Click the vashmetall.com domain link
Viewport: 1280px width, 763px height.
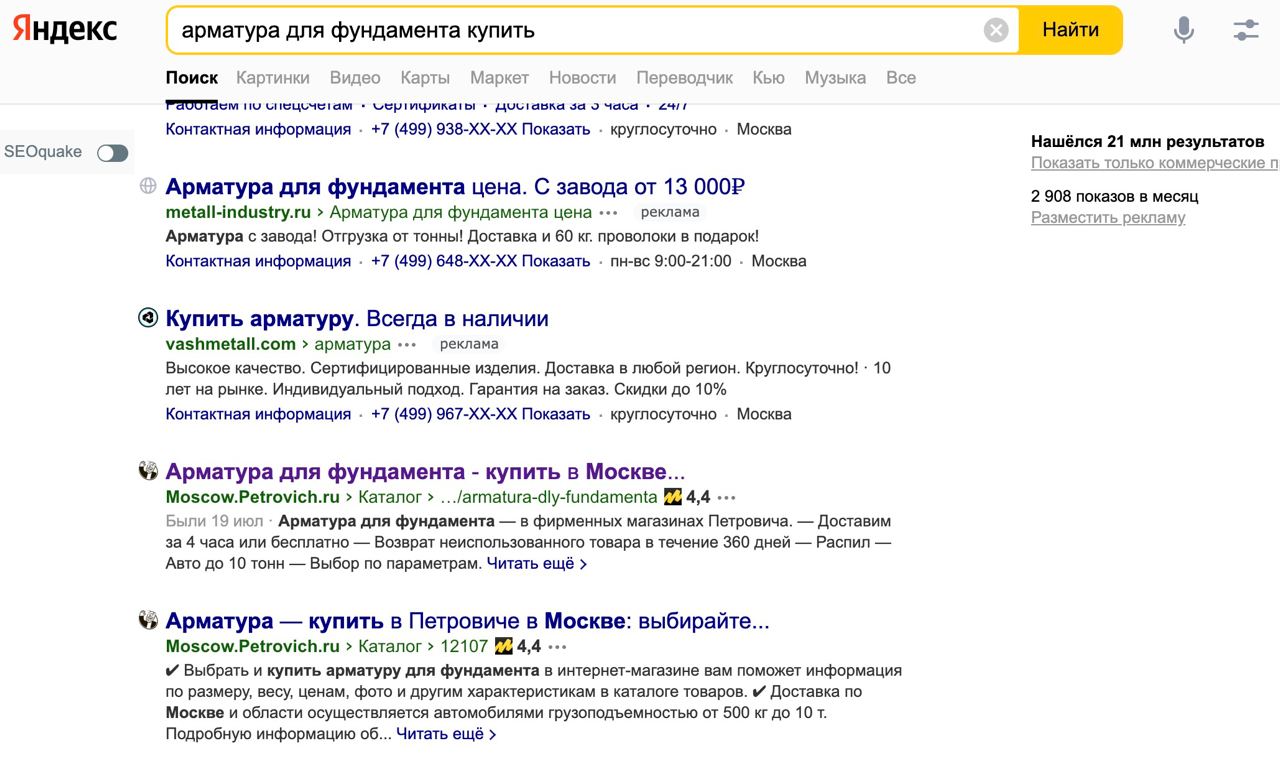pyautogui.click(x=231, y=344)
